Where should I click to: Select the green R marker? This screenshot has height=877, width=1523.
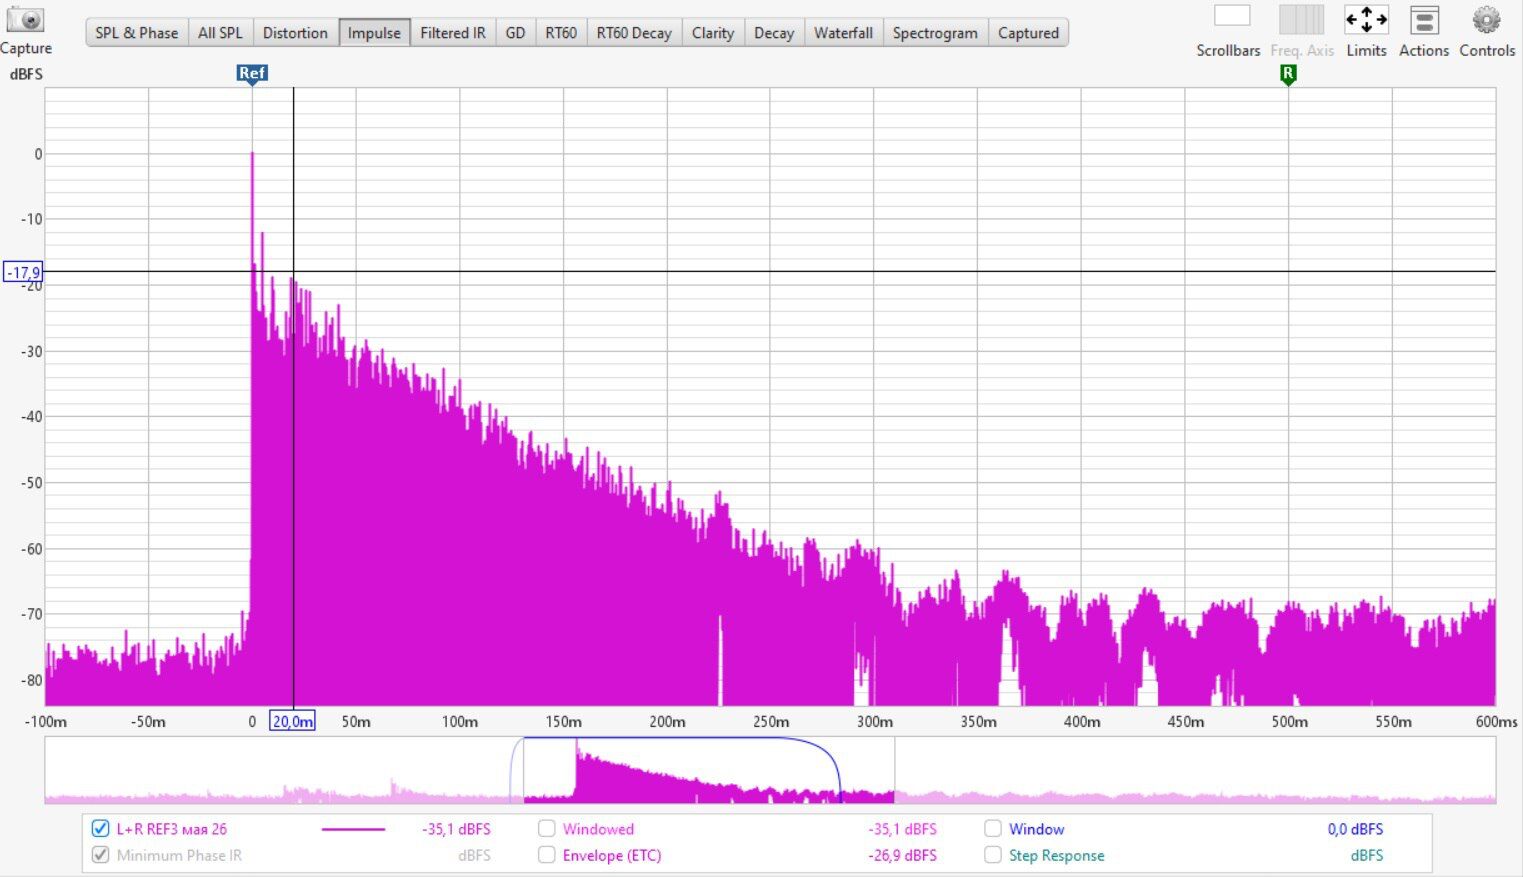(x=1288, y=74)
